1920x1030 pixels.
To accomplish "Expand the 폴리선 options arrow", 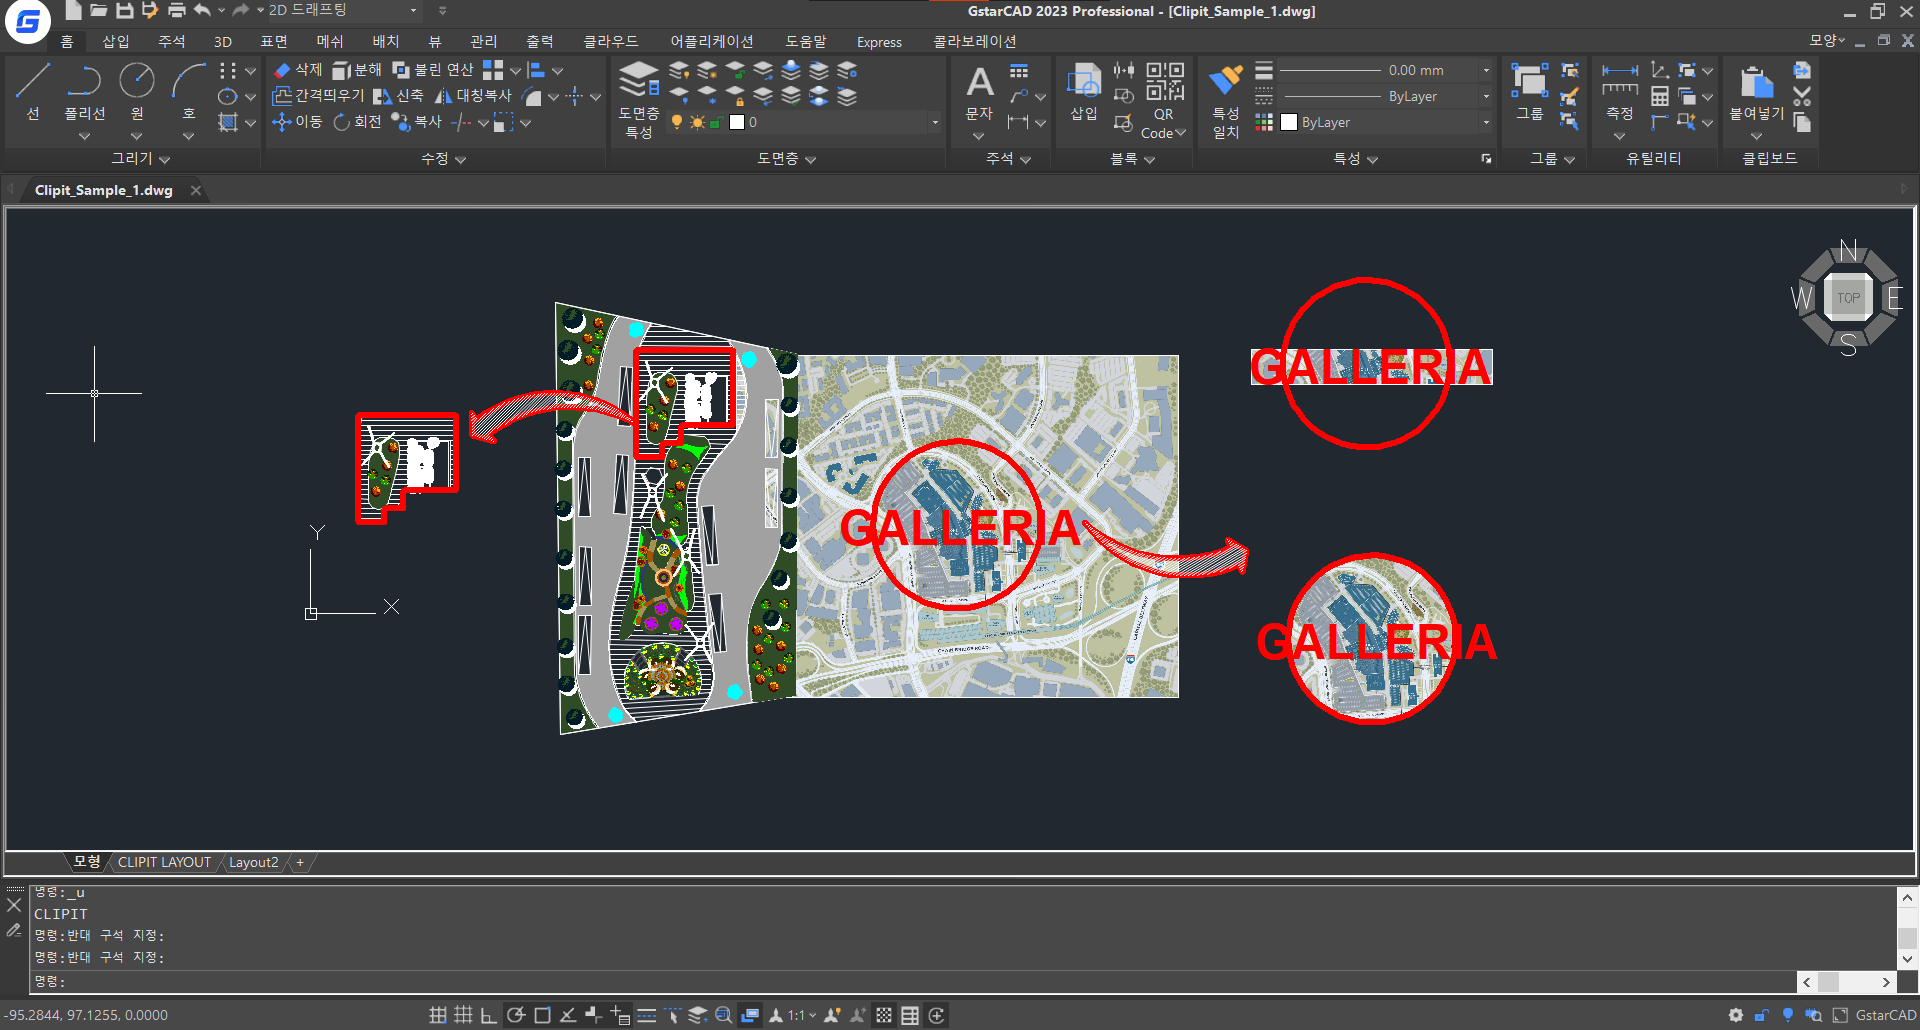I will point(85,136).
